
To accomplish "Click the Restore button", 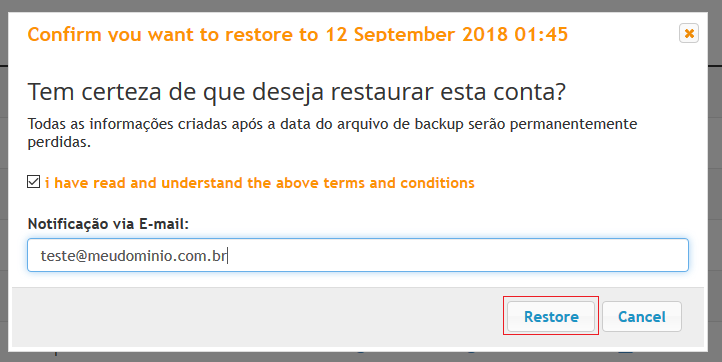I will pyautogui.click(x=551, y=316).
